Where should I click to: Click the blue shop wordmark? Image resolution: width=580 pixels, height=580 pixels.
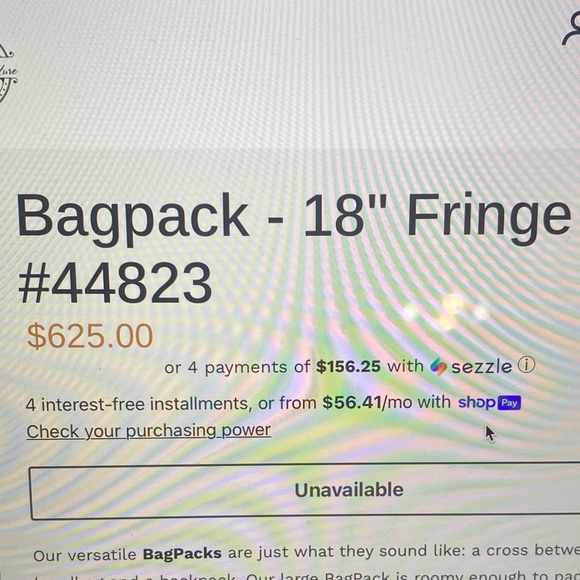[476, 403]
